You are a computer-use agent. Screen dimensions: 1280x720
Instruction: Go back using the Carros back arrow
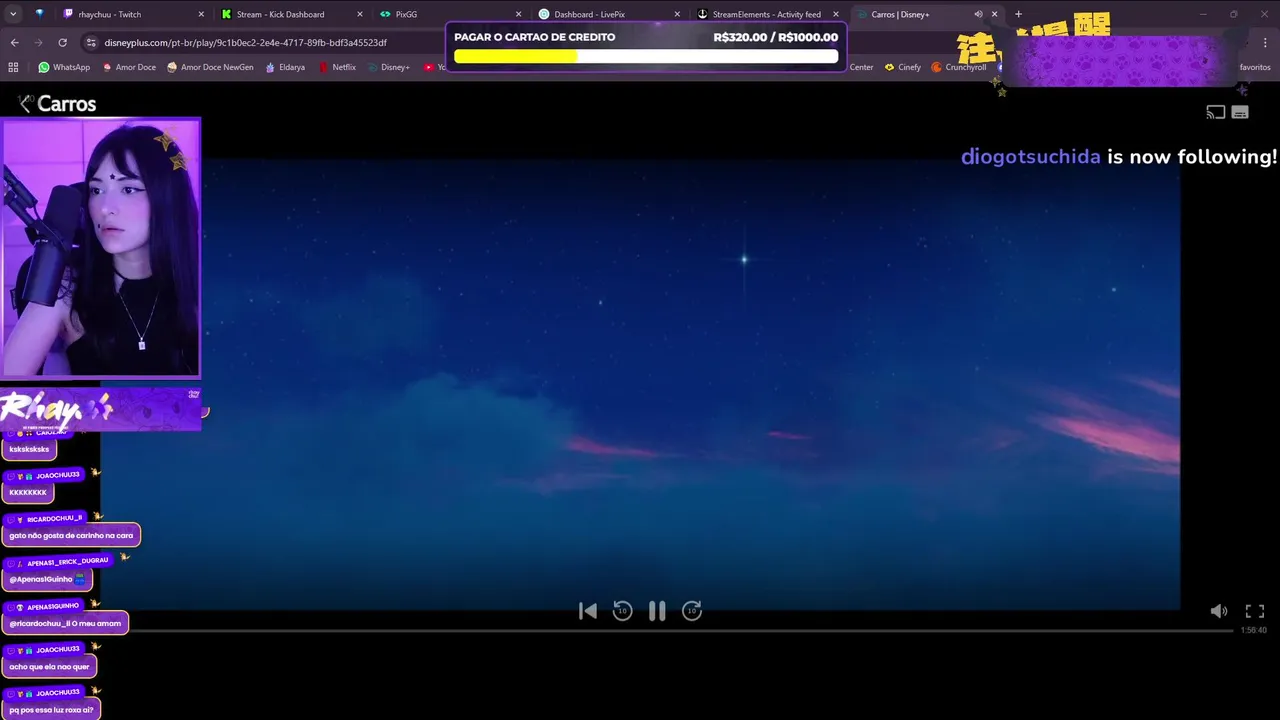[26, 104]
